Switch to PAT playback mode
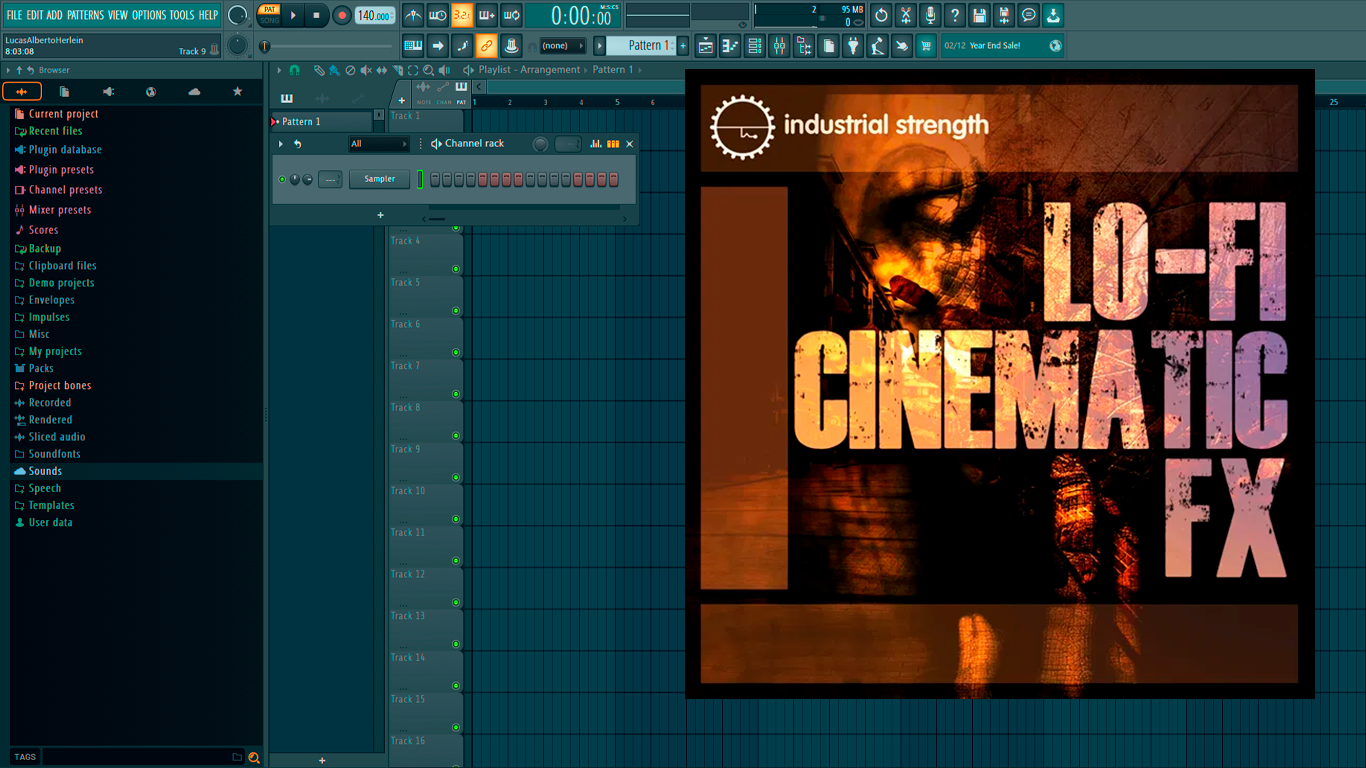This screenshot has height=768, width=1366. [x=269, y=10]
